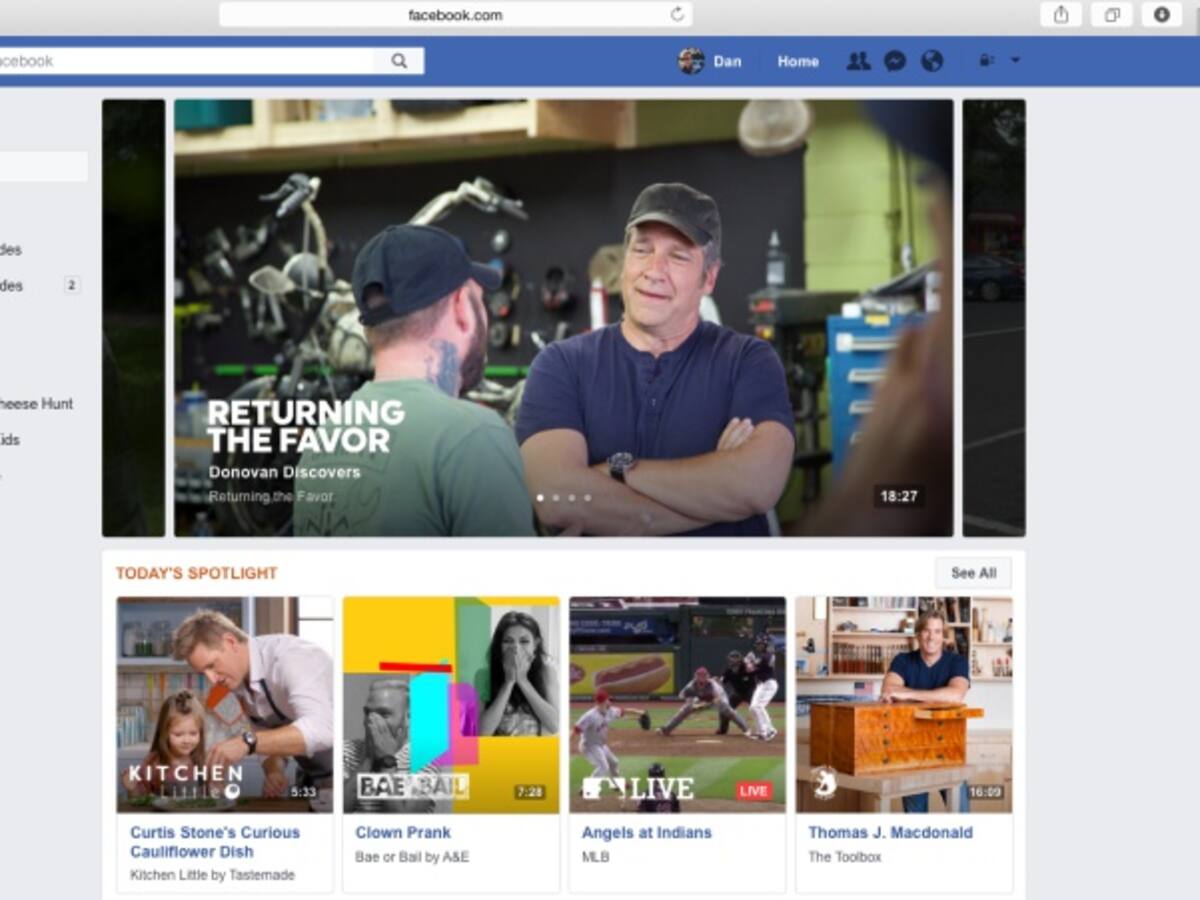Open the Clown Prank video link
This screenshot has width=1200, height=900.
[403, 832]
